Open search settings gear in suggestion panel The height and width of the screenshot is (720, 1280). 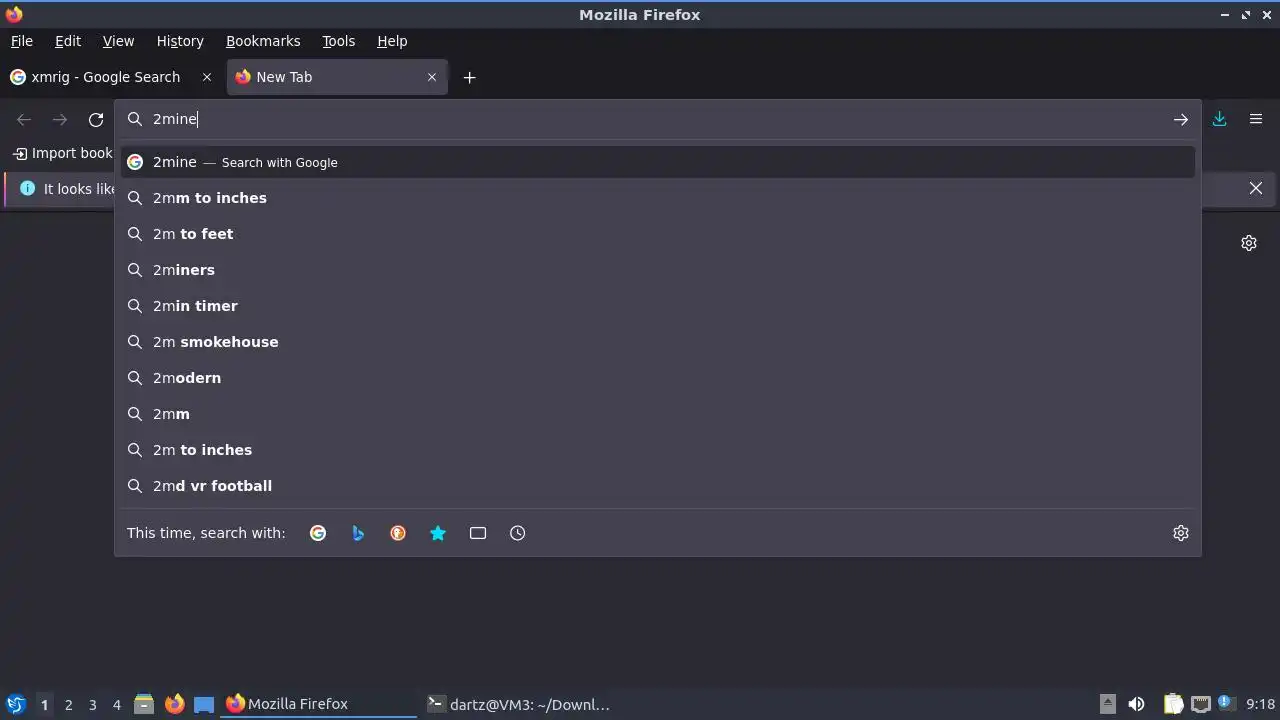coord(1181,533)
